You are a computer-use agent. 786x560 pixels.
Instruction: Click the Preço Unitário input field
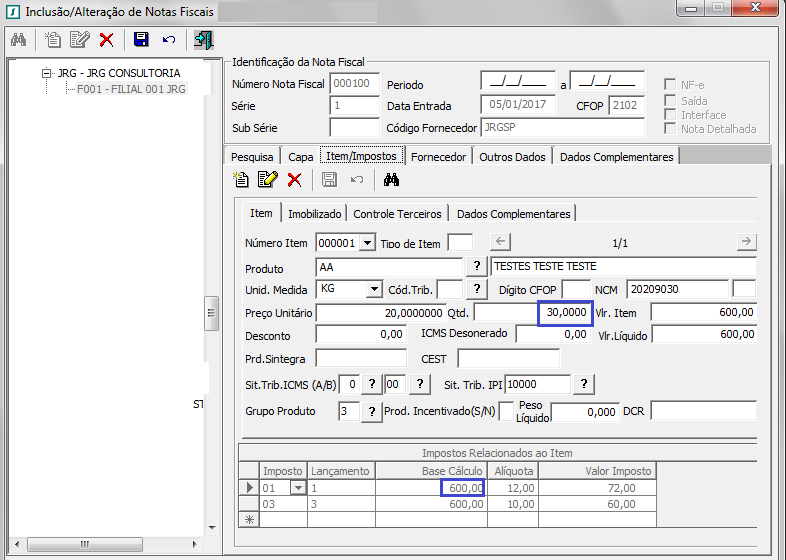pos(379,313)
